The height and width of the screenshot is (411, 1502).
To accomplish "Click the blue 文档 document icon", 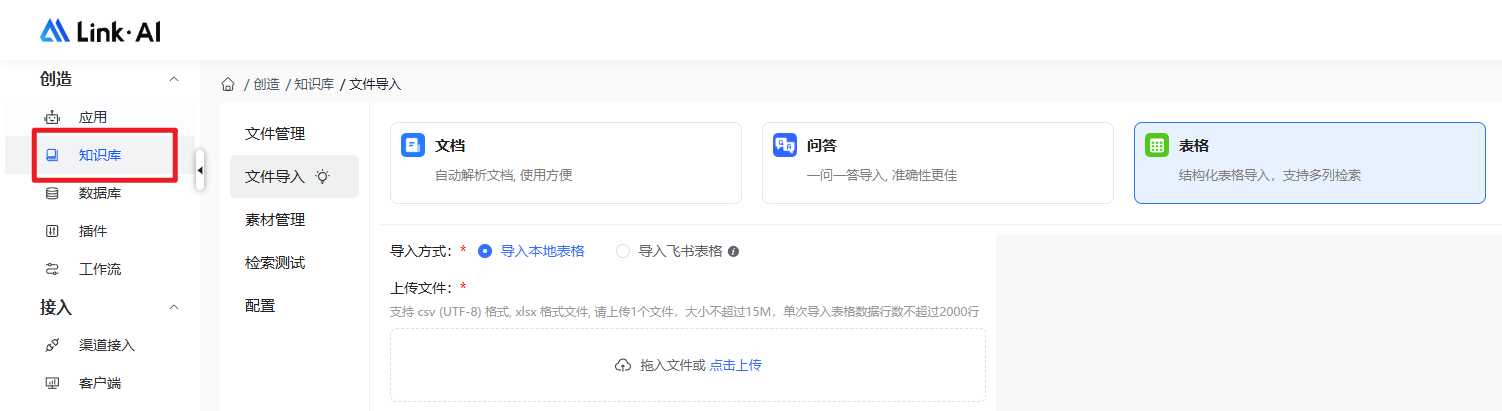I will pyautogui.click(x=413, y=145).
